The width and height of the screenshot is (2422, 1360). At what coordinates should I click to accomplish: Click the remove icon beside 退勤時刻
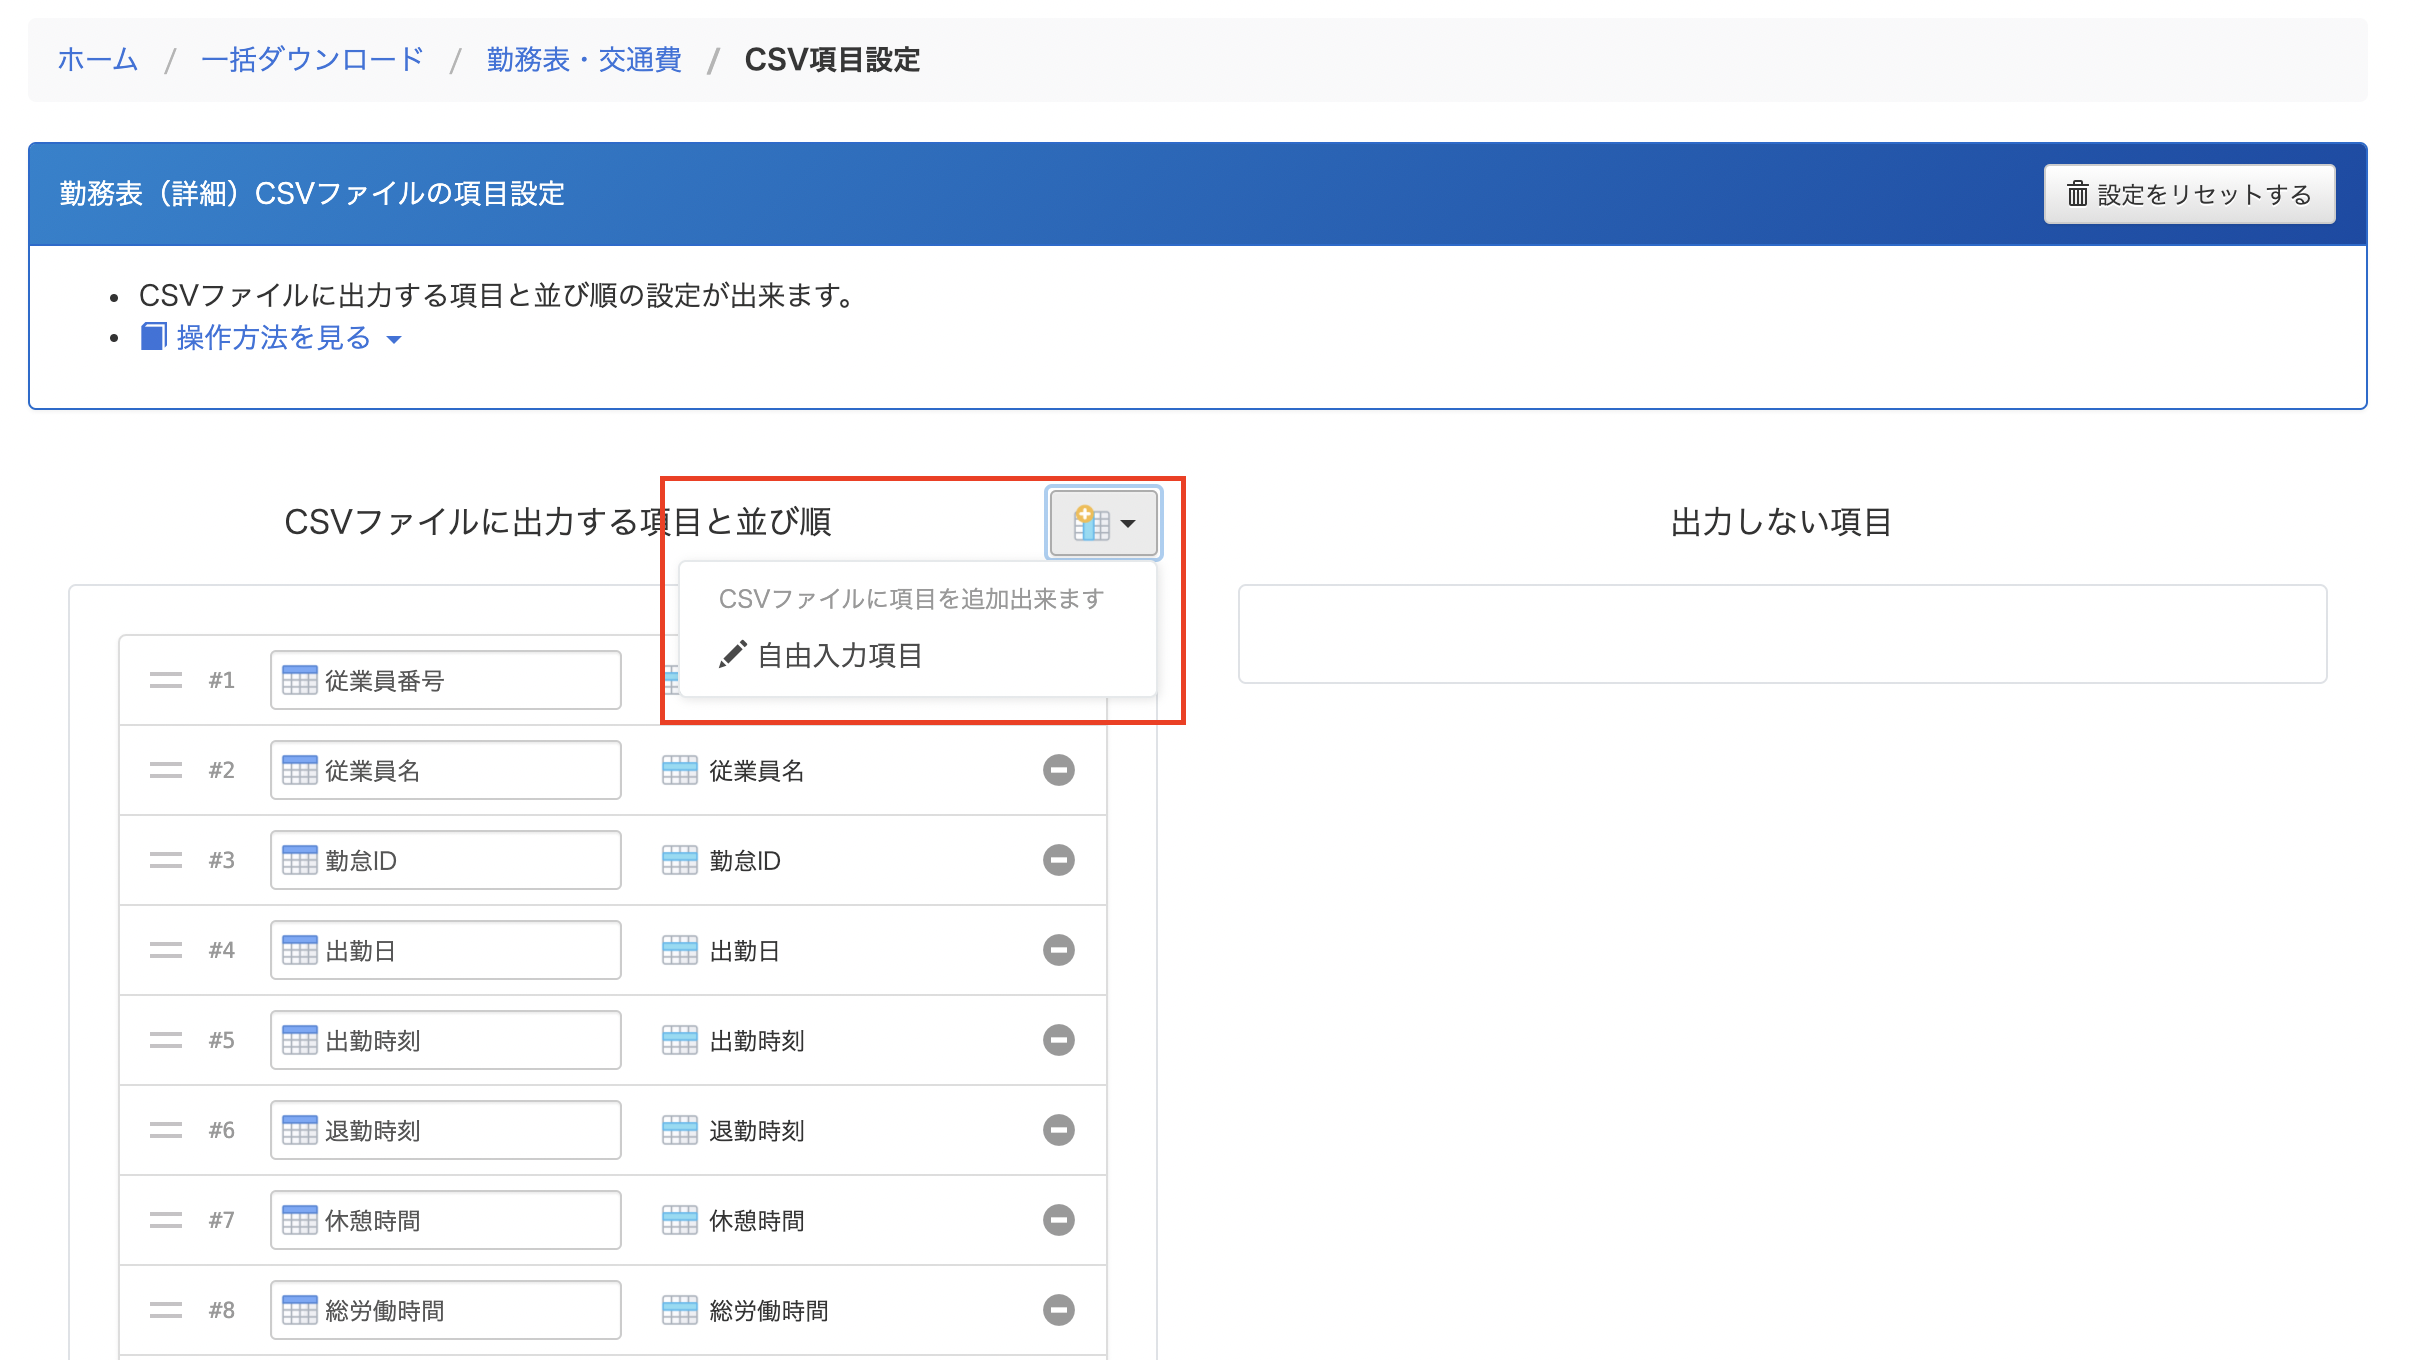click(x=1058, y=1130)
